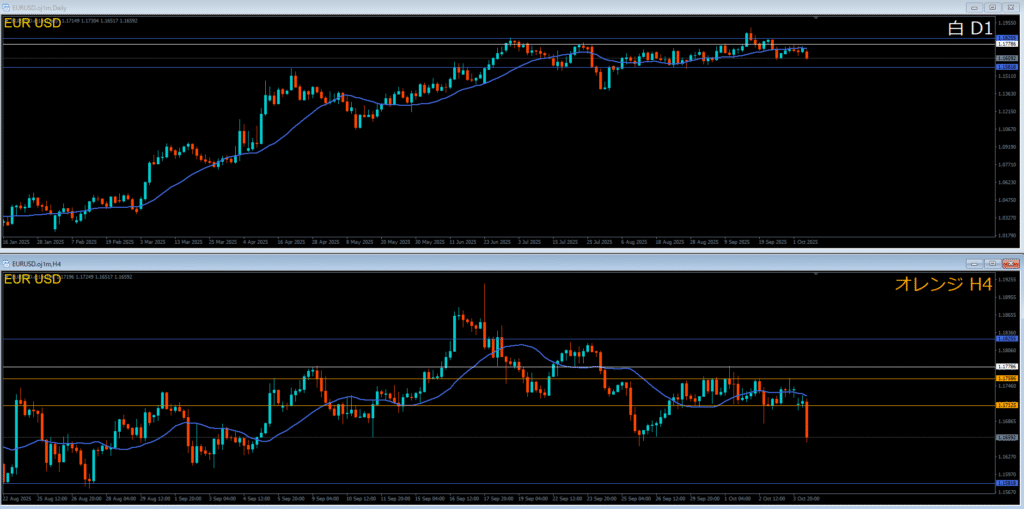Viewport: 1024px width, 509px height.
Task: Click the 1.19255 level on H4 price axis
Action: (x=1006, y=279)
